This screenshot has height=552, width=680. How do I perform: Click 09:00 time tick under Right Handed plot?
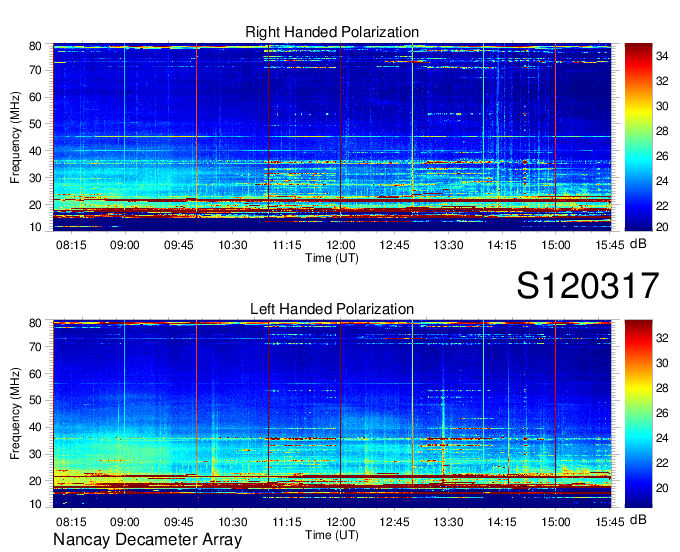pyautogui.click(x=125, y=245)
